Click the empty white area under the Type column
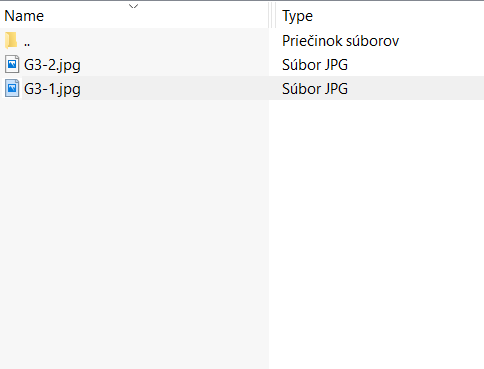The image size is (484, 369). click(x=377, y=233)
